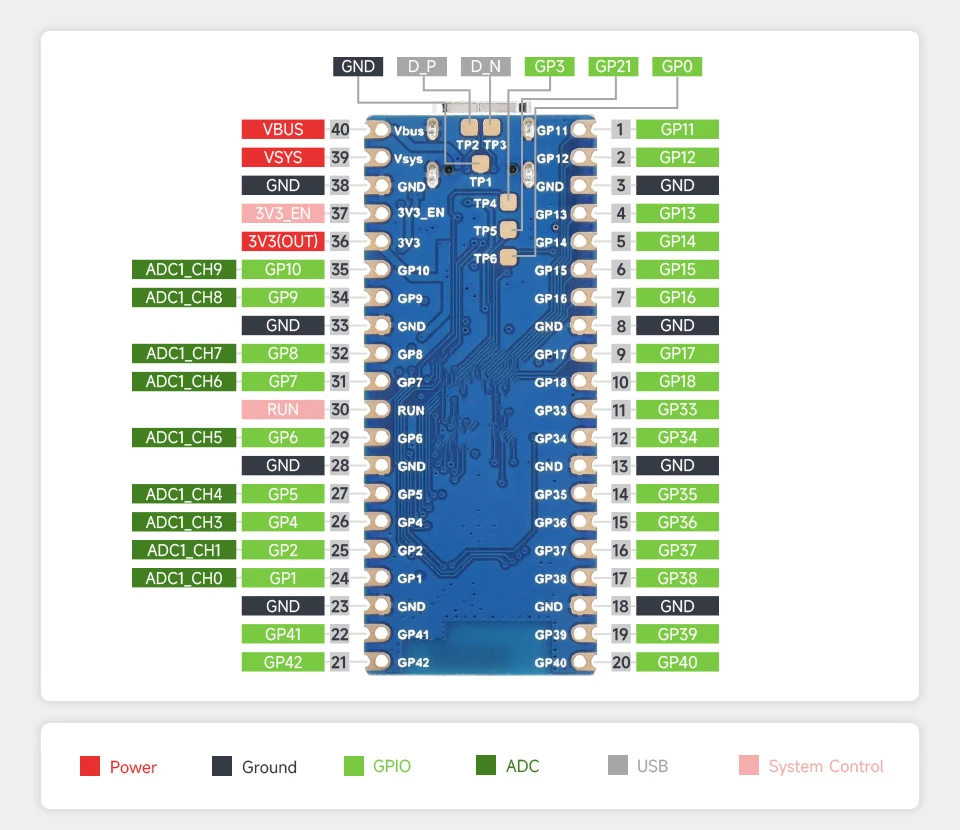The image size is (960, 830).
Task: Click the pink System Control legend swatch
Action: pyautogui.click(x=749, y=765)
